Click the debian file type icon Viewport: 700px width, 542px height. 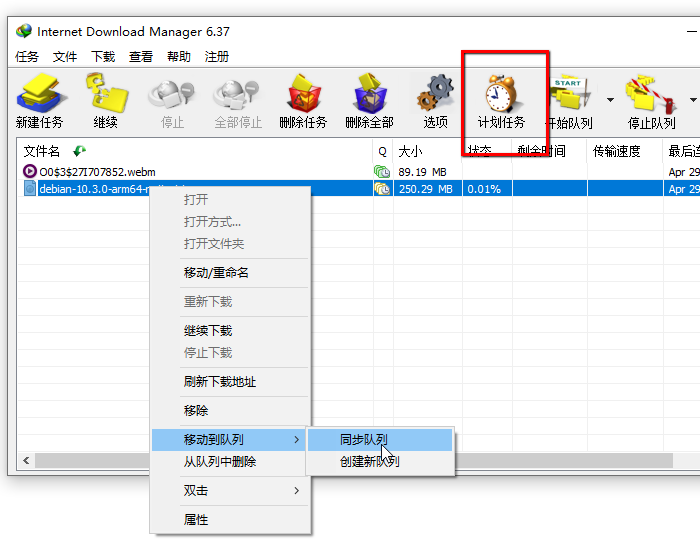point(29,188)
